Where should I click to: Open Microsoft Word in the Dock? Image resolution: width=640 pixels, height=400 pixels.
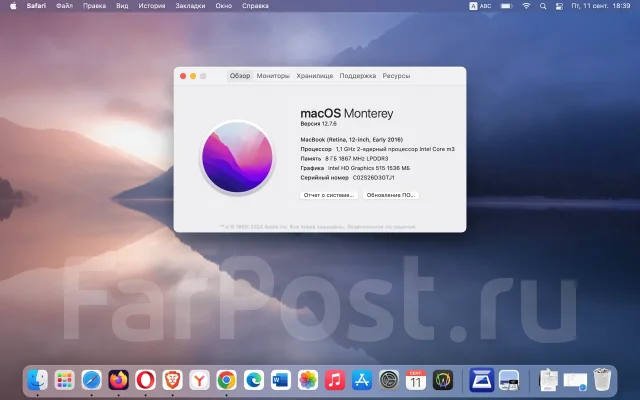[x=280, y=380]
